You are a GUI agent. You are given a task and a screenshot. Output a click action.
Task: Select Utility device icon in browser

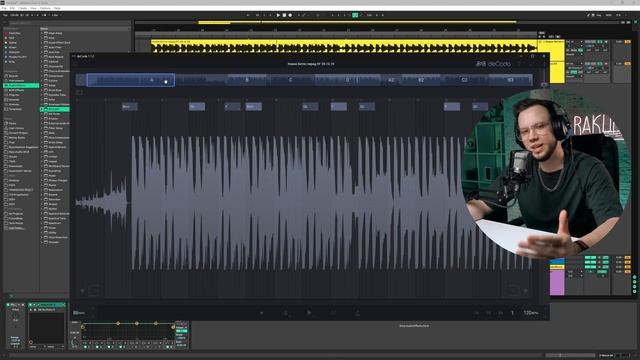pyautogui.click(x=46, y=232)
